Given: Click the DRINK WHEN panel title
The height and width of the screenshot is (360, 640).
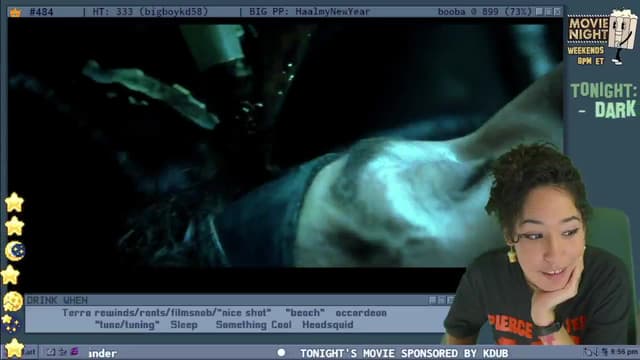Looking at the screenshot, I should click(x=57, y=300).
